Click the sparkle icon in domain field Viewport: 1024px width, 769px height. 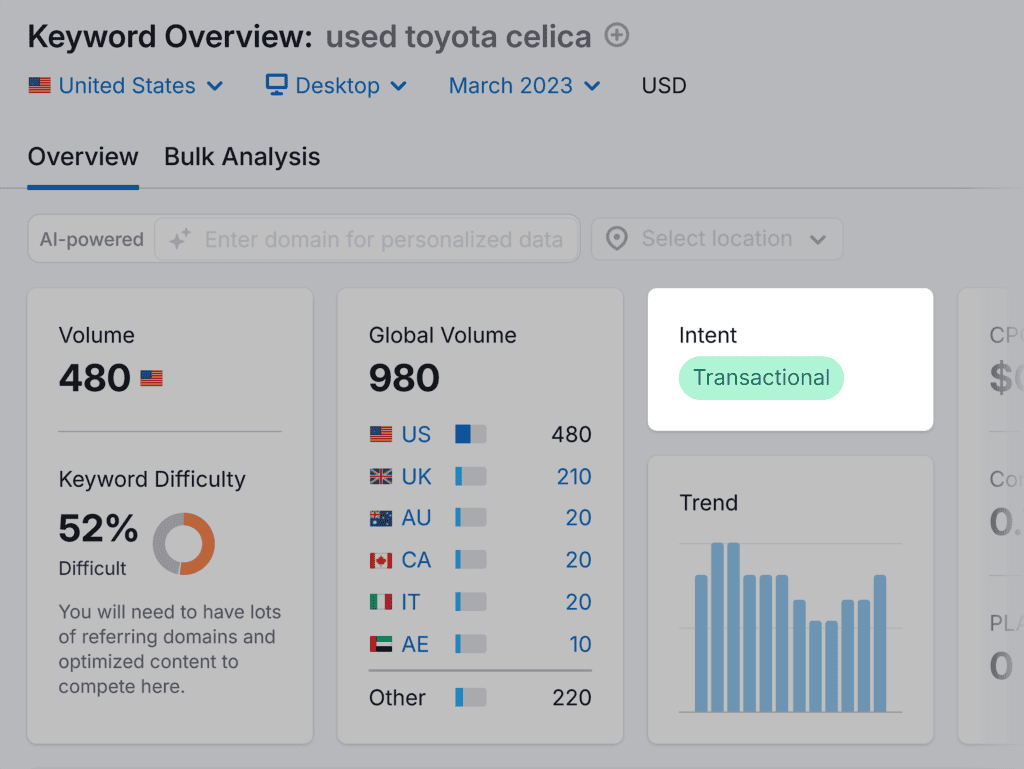coord(179,240)
